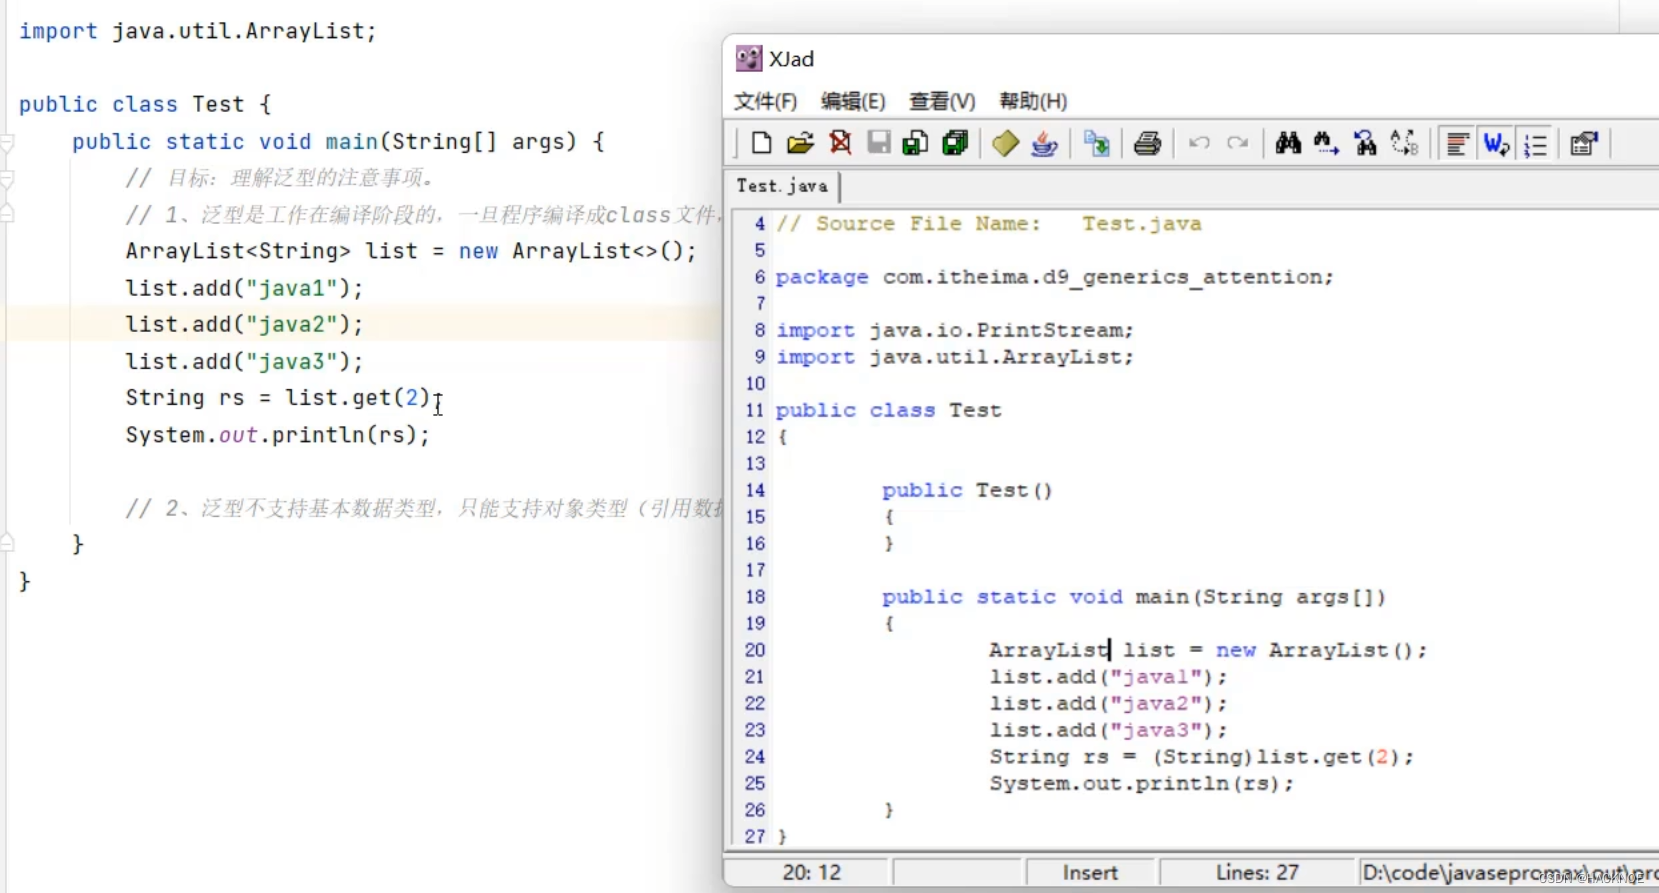The width and height of the screenshot is (1659, 893).
Task: Click list.add("java3") line in the IDE editor
Action: (x=244, y=361)
